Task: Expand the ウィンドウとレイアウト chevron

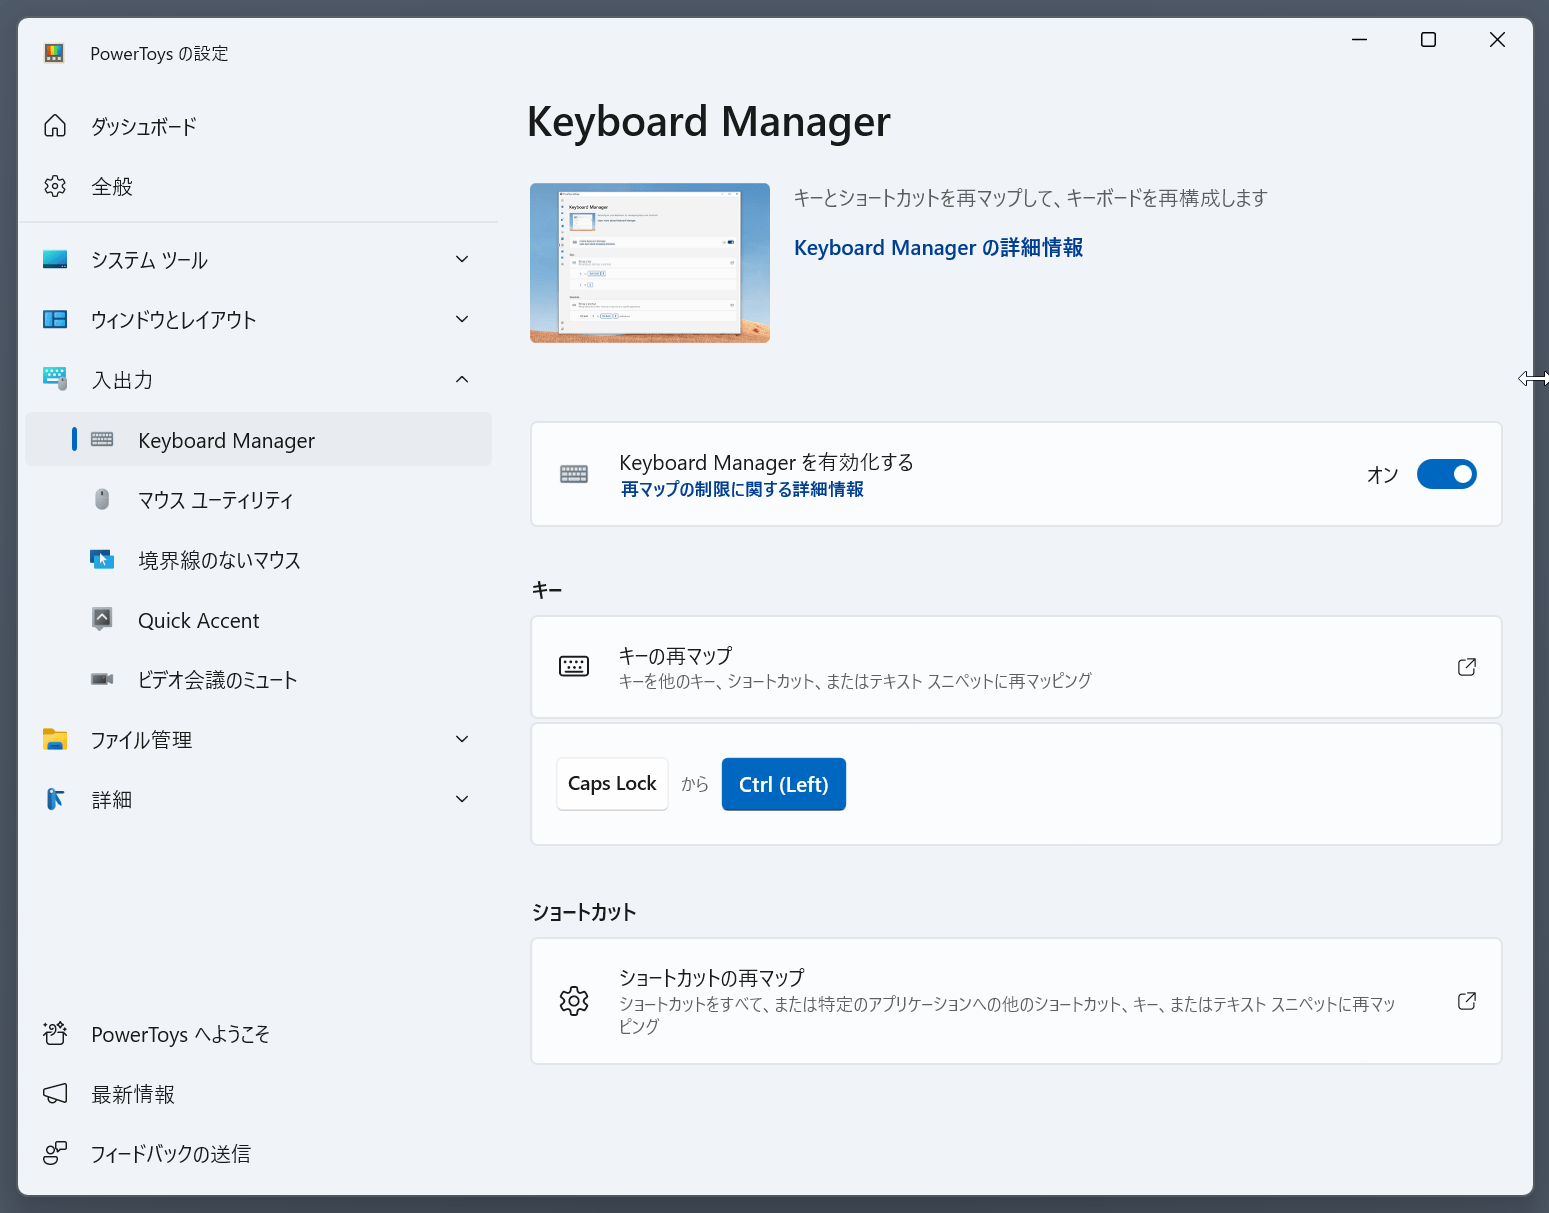Action: (462, 320)
